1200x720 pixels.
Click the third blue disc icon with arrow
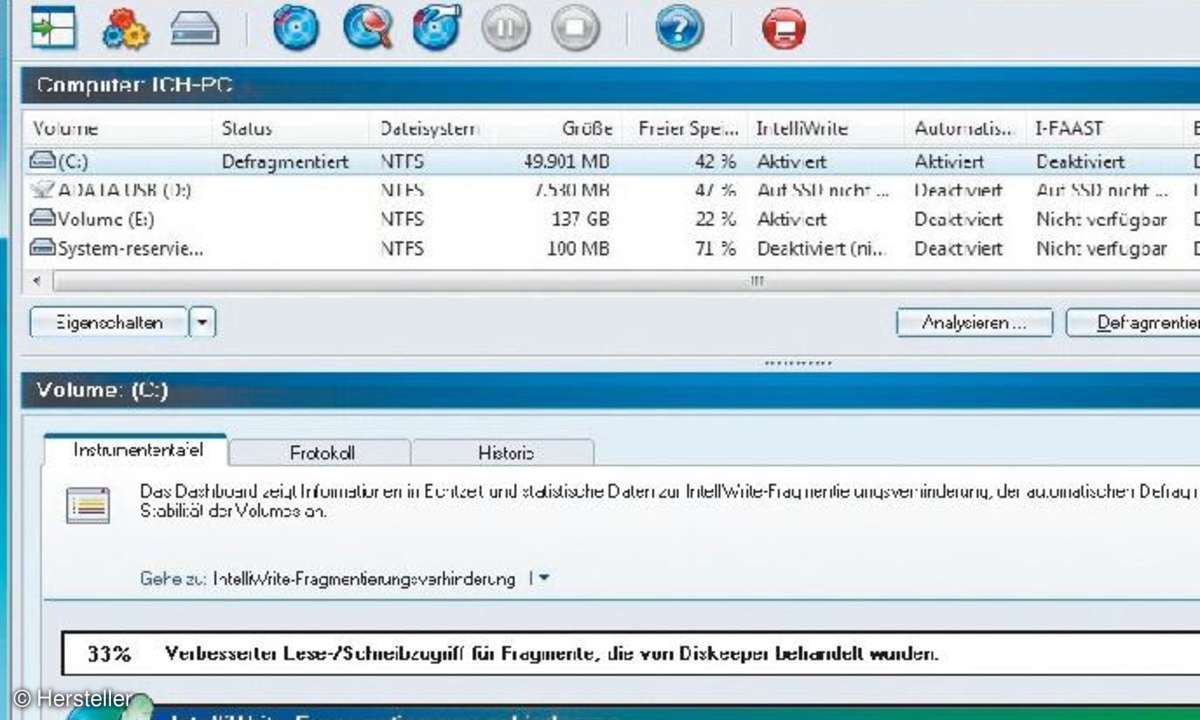[438, 28]
